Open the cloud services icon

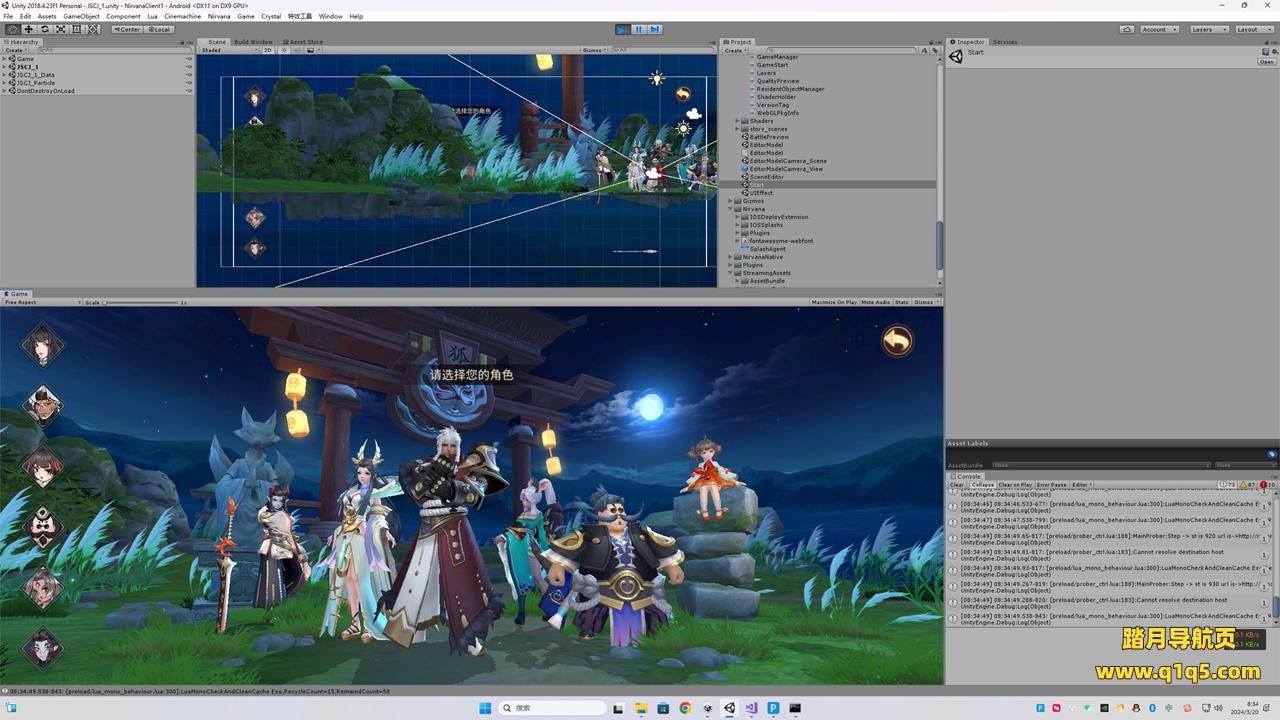click(1127, 29)
